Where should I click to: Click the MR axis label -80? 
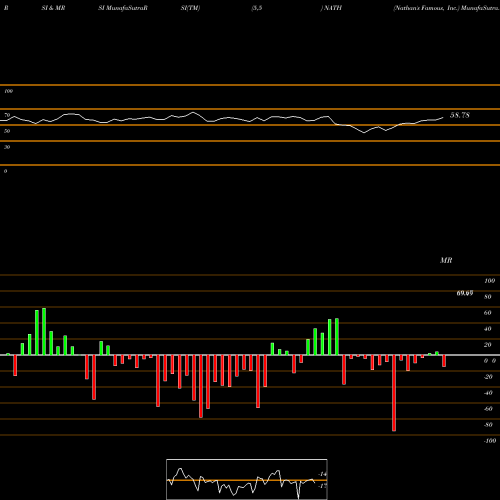(x=488, y=425)
